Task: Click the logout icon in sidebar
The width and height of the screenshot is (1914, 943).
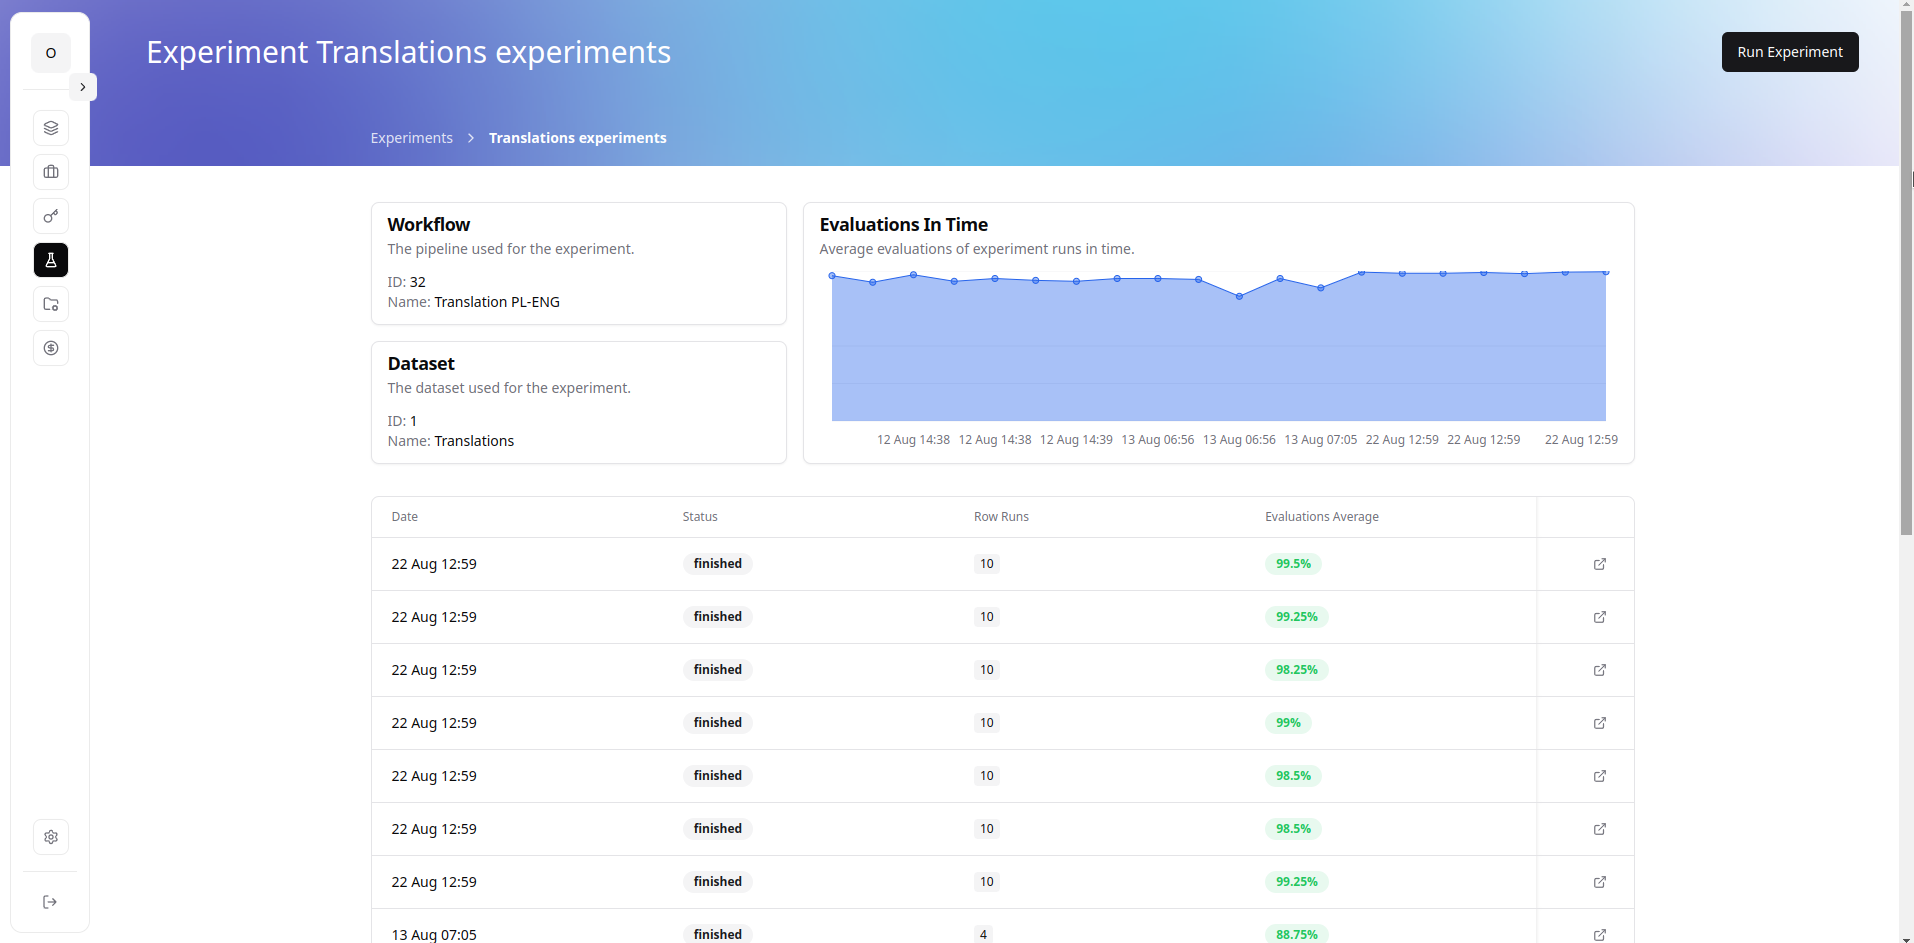Action: [50, 902]
